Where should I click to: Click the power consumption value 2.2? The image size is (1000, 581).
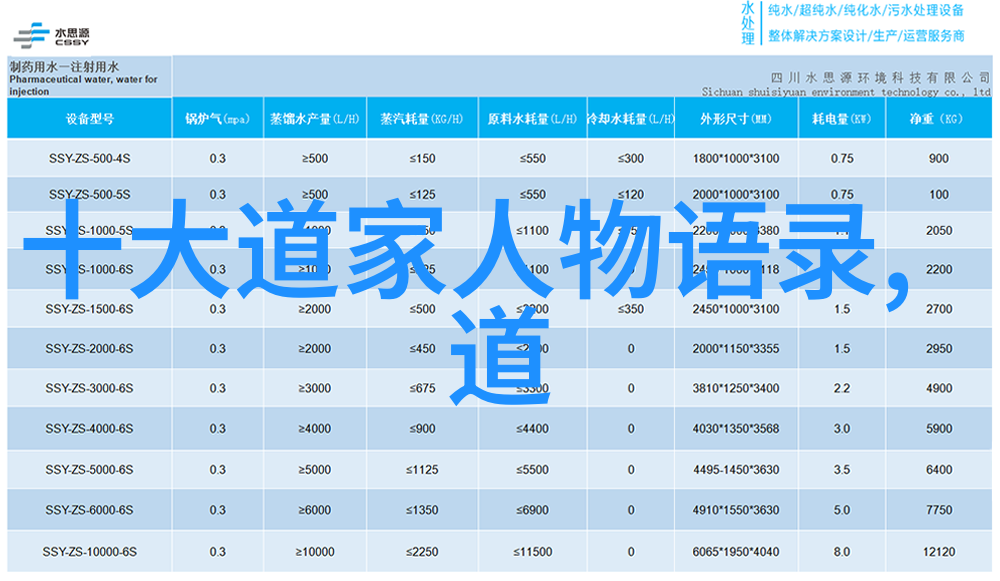(842, 388)
